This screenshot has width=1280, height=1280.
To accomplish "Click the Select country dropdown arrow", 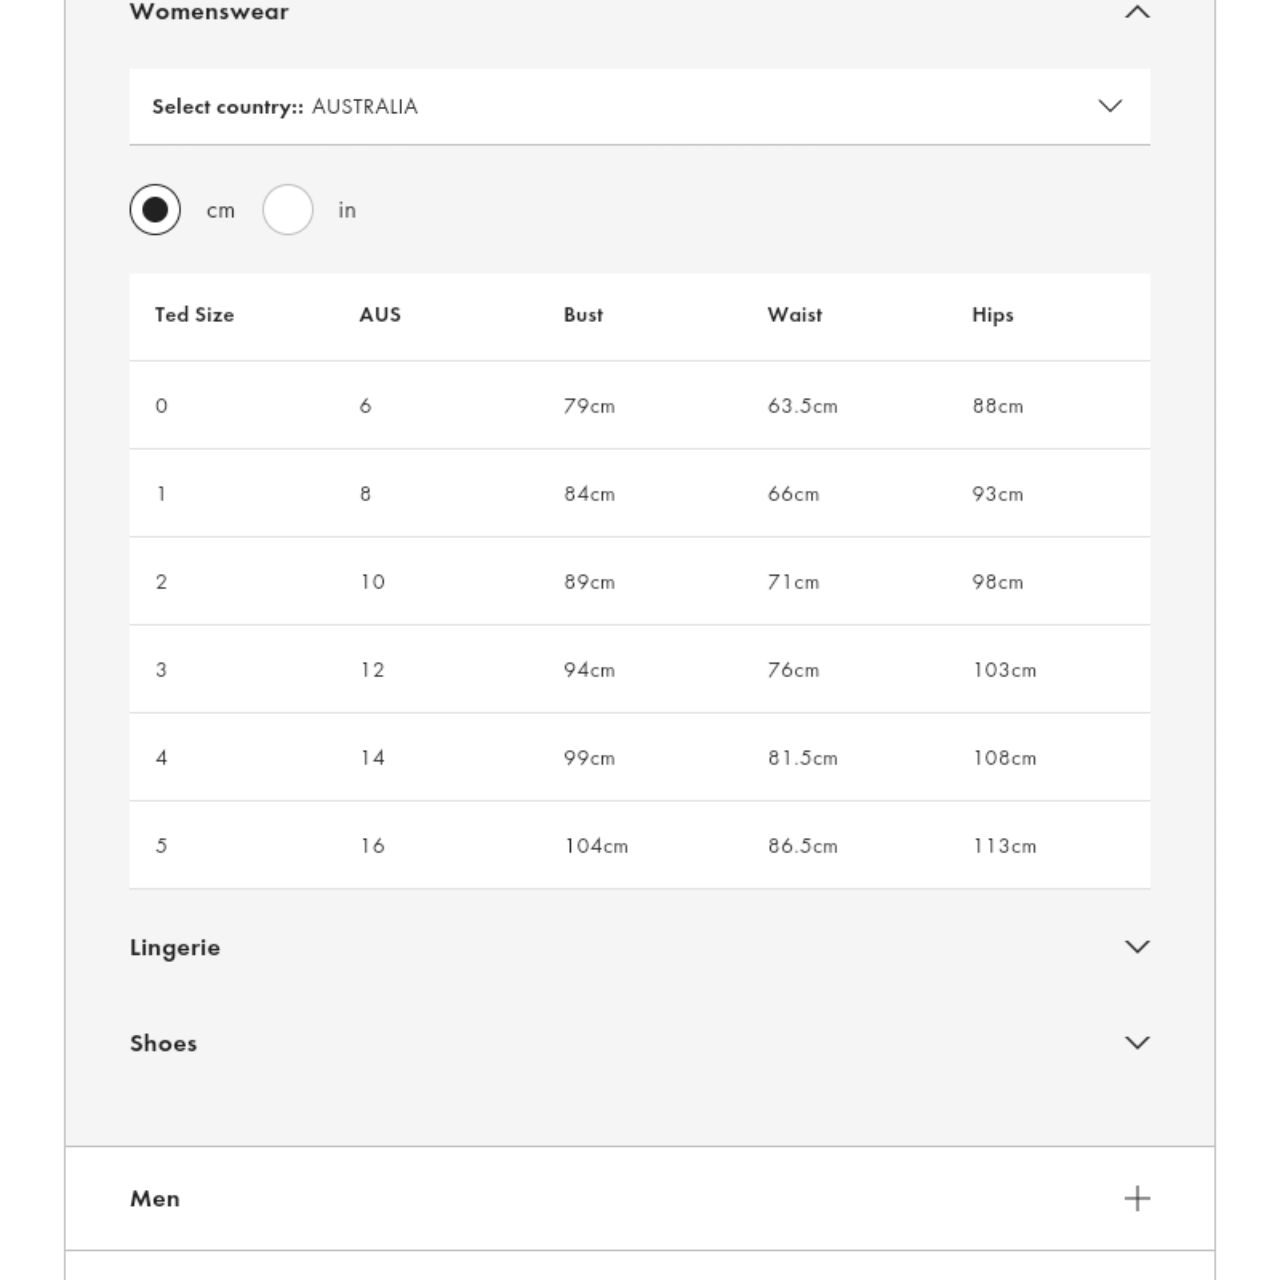I will click(1110, 106).
